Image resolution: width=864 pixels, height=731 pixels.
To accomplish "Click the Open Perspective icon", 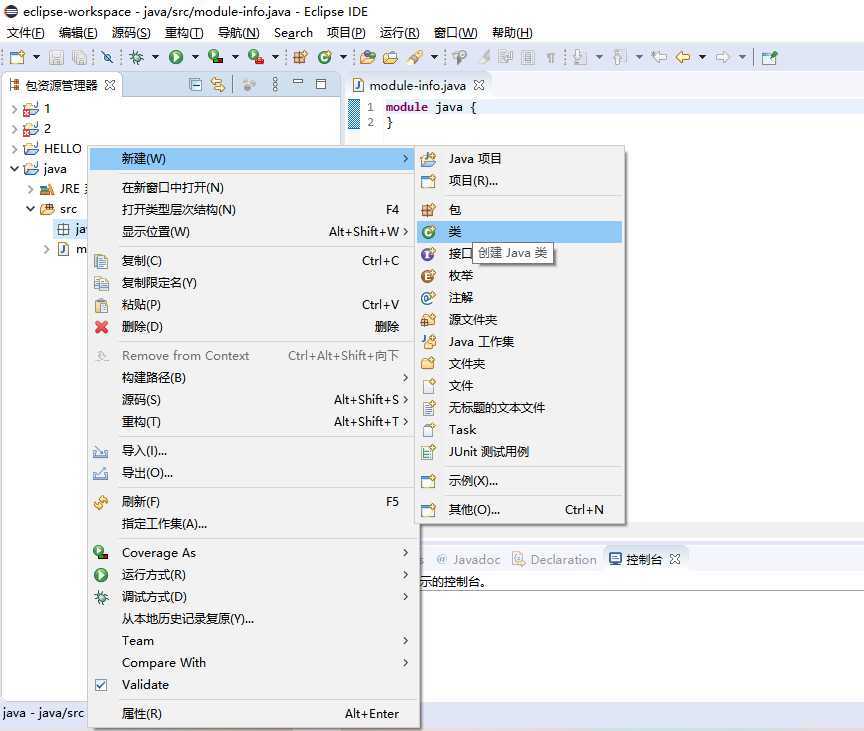I will 769,57.
